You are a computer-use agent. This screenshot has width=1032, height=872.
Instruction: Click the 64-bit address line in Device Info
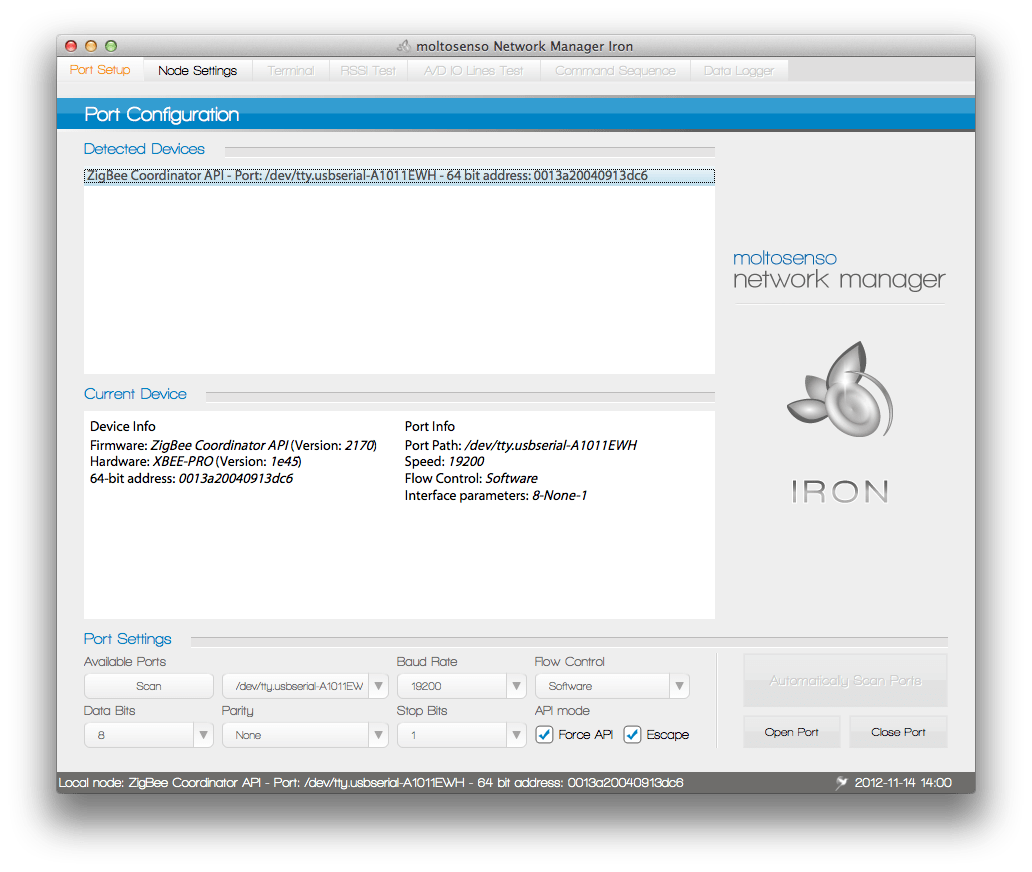tap(192, 478)
